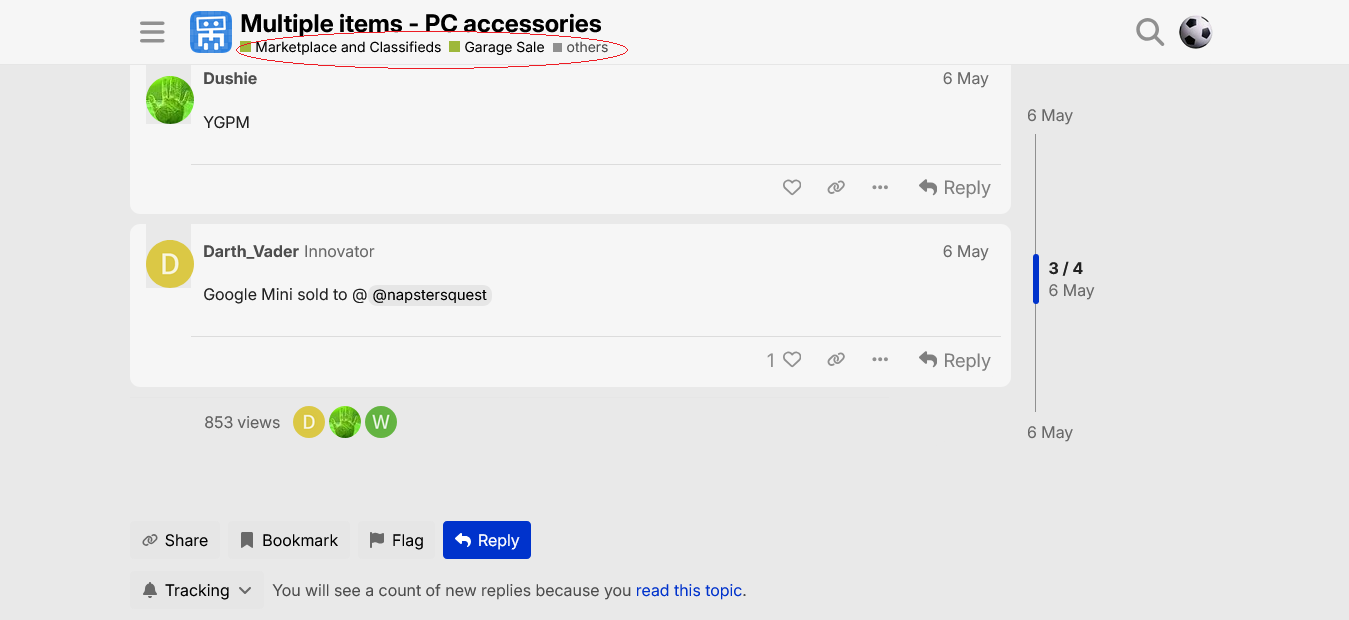Show more actions on Dushie's post

pyautogui.click(x=880, y=187)
